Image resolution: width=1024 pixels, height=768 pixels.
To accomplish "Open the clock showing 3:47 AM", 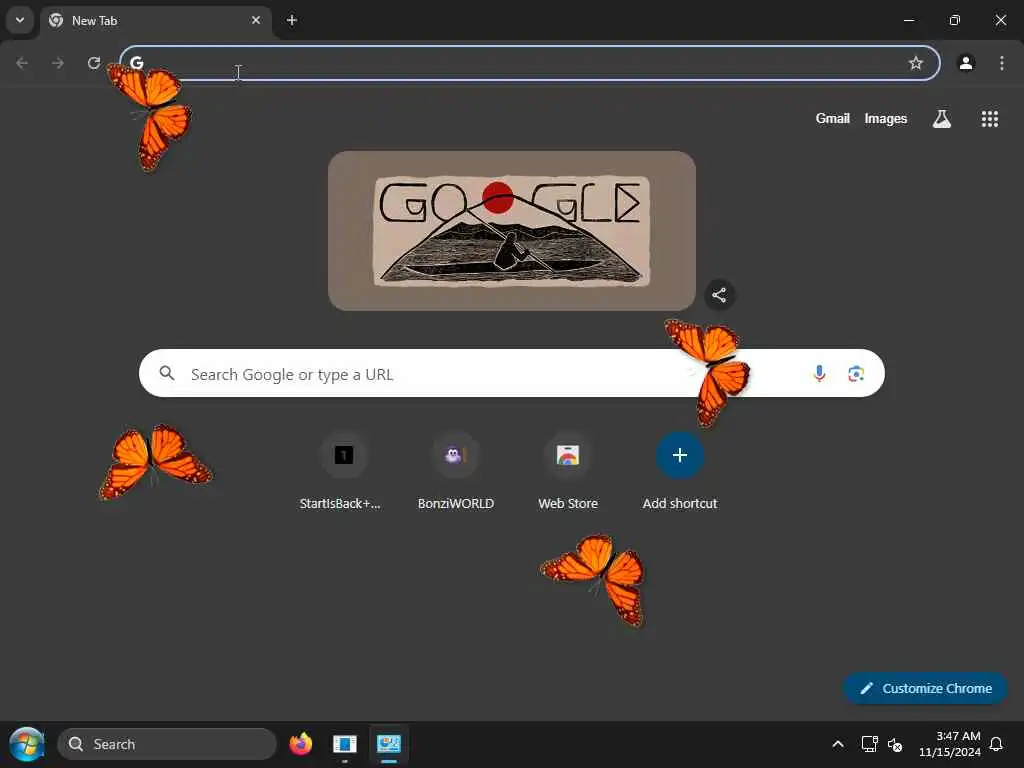I will (x=950, y=744).
